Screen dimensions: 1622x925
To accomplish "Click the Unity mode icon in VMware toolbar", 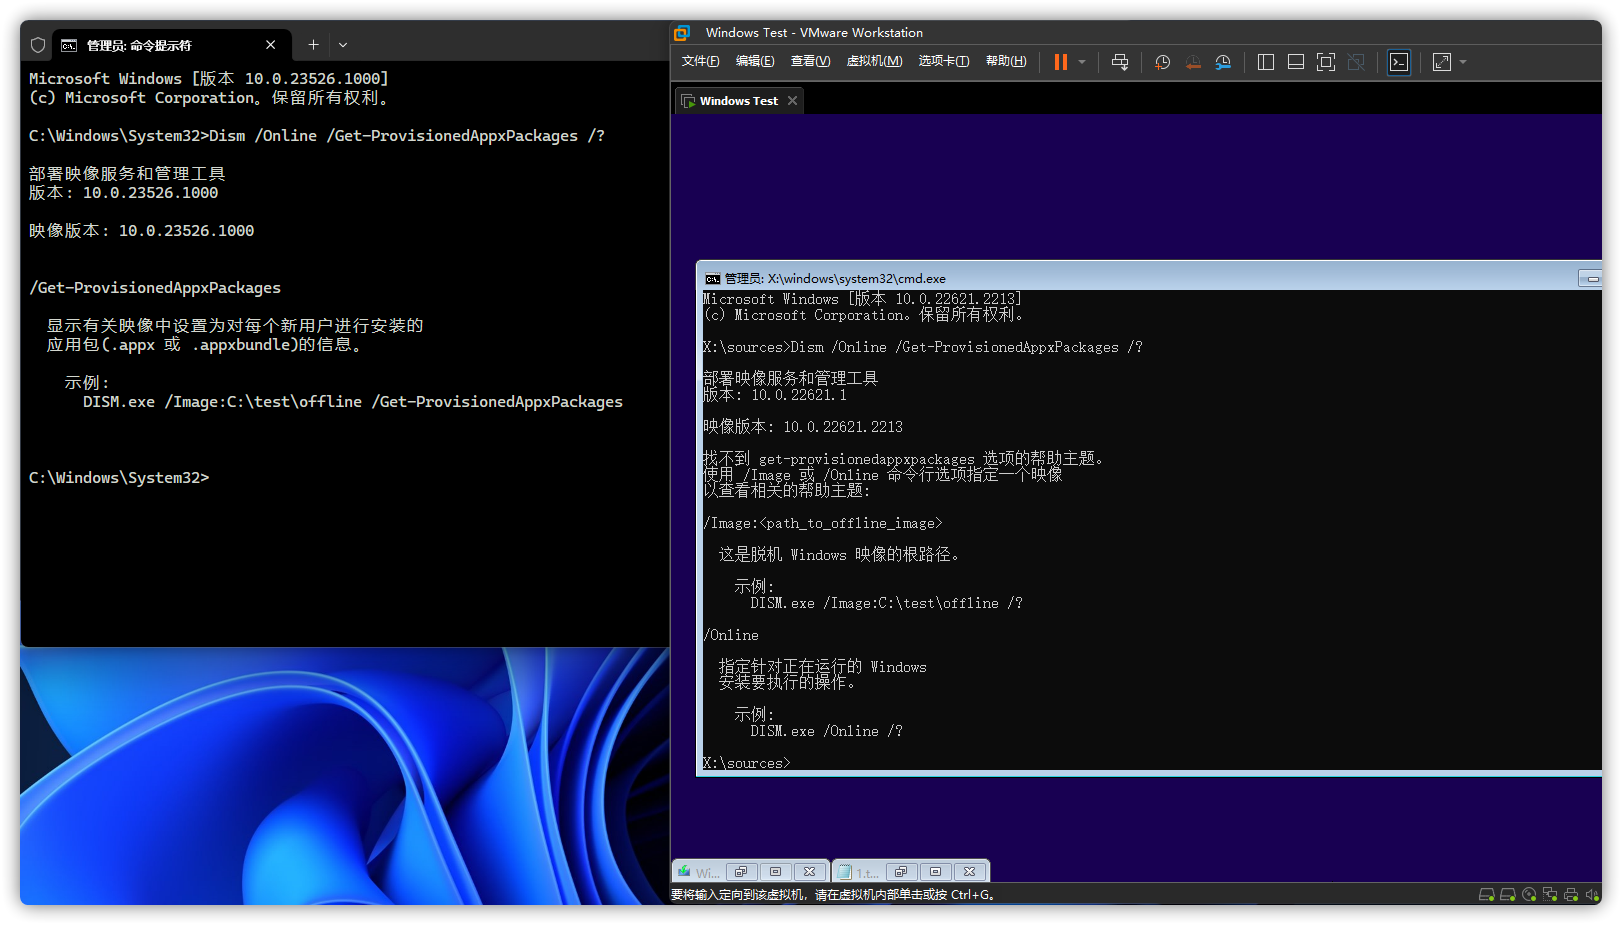I will (1356, 62).
